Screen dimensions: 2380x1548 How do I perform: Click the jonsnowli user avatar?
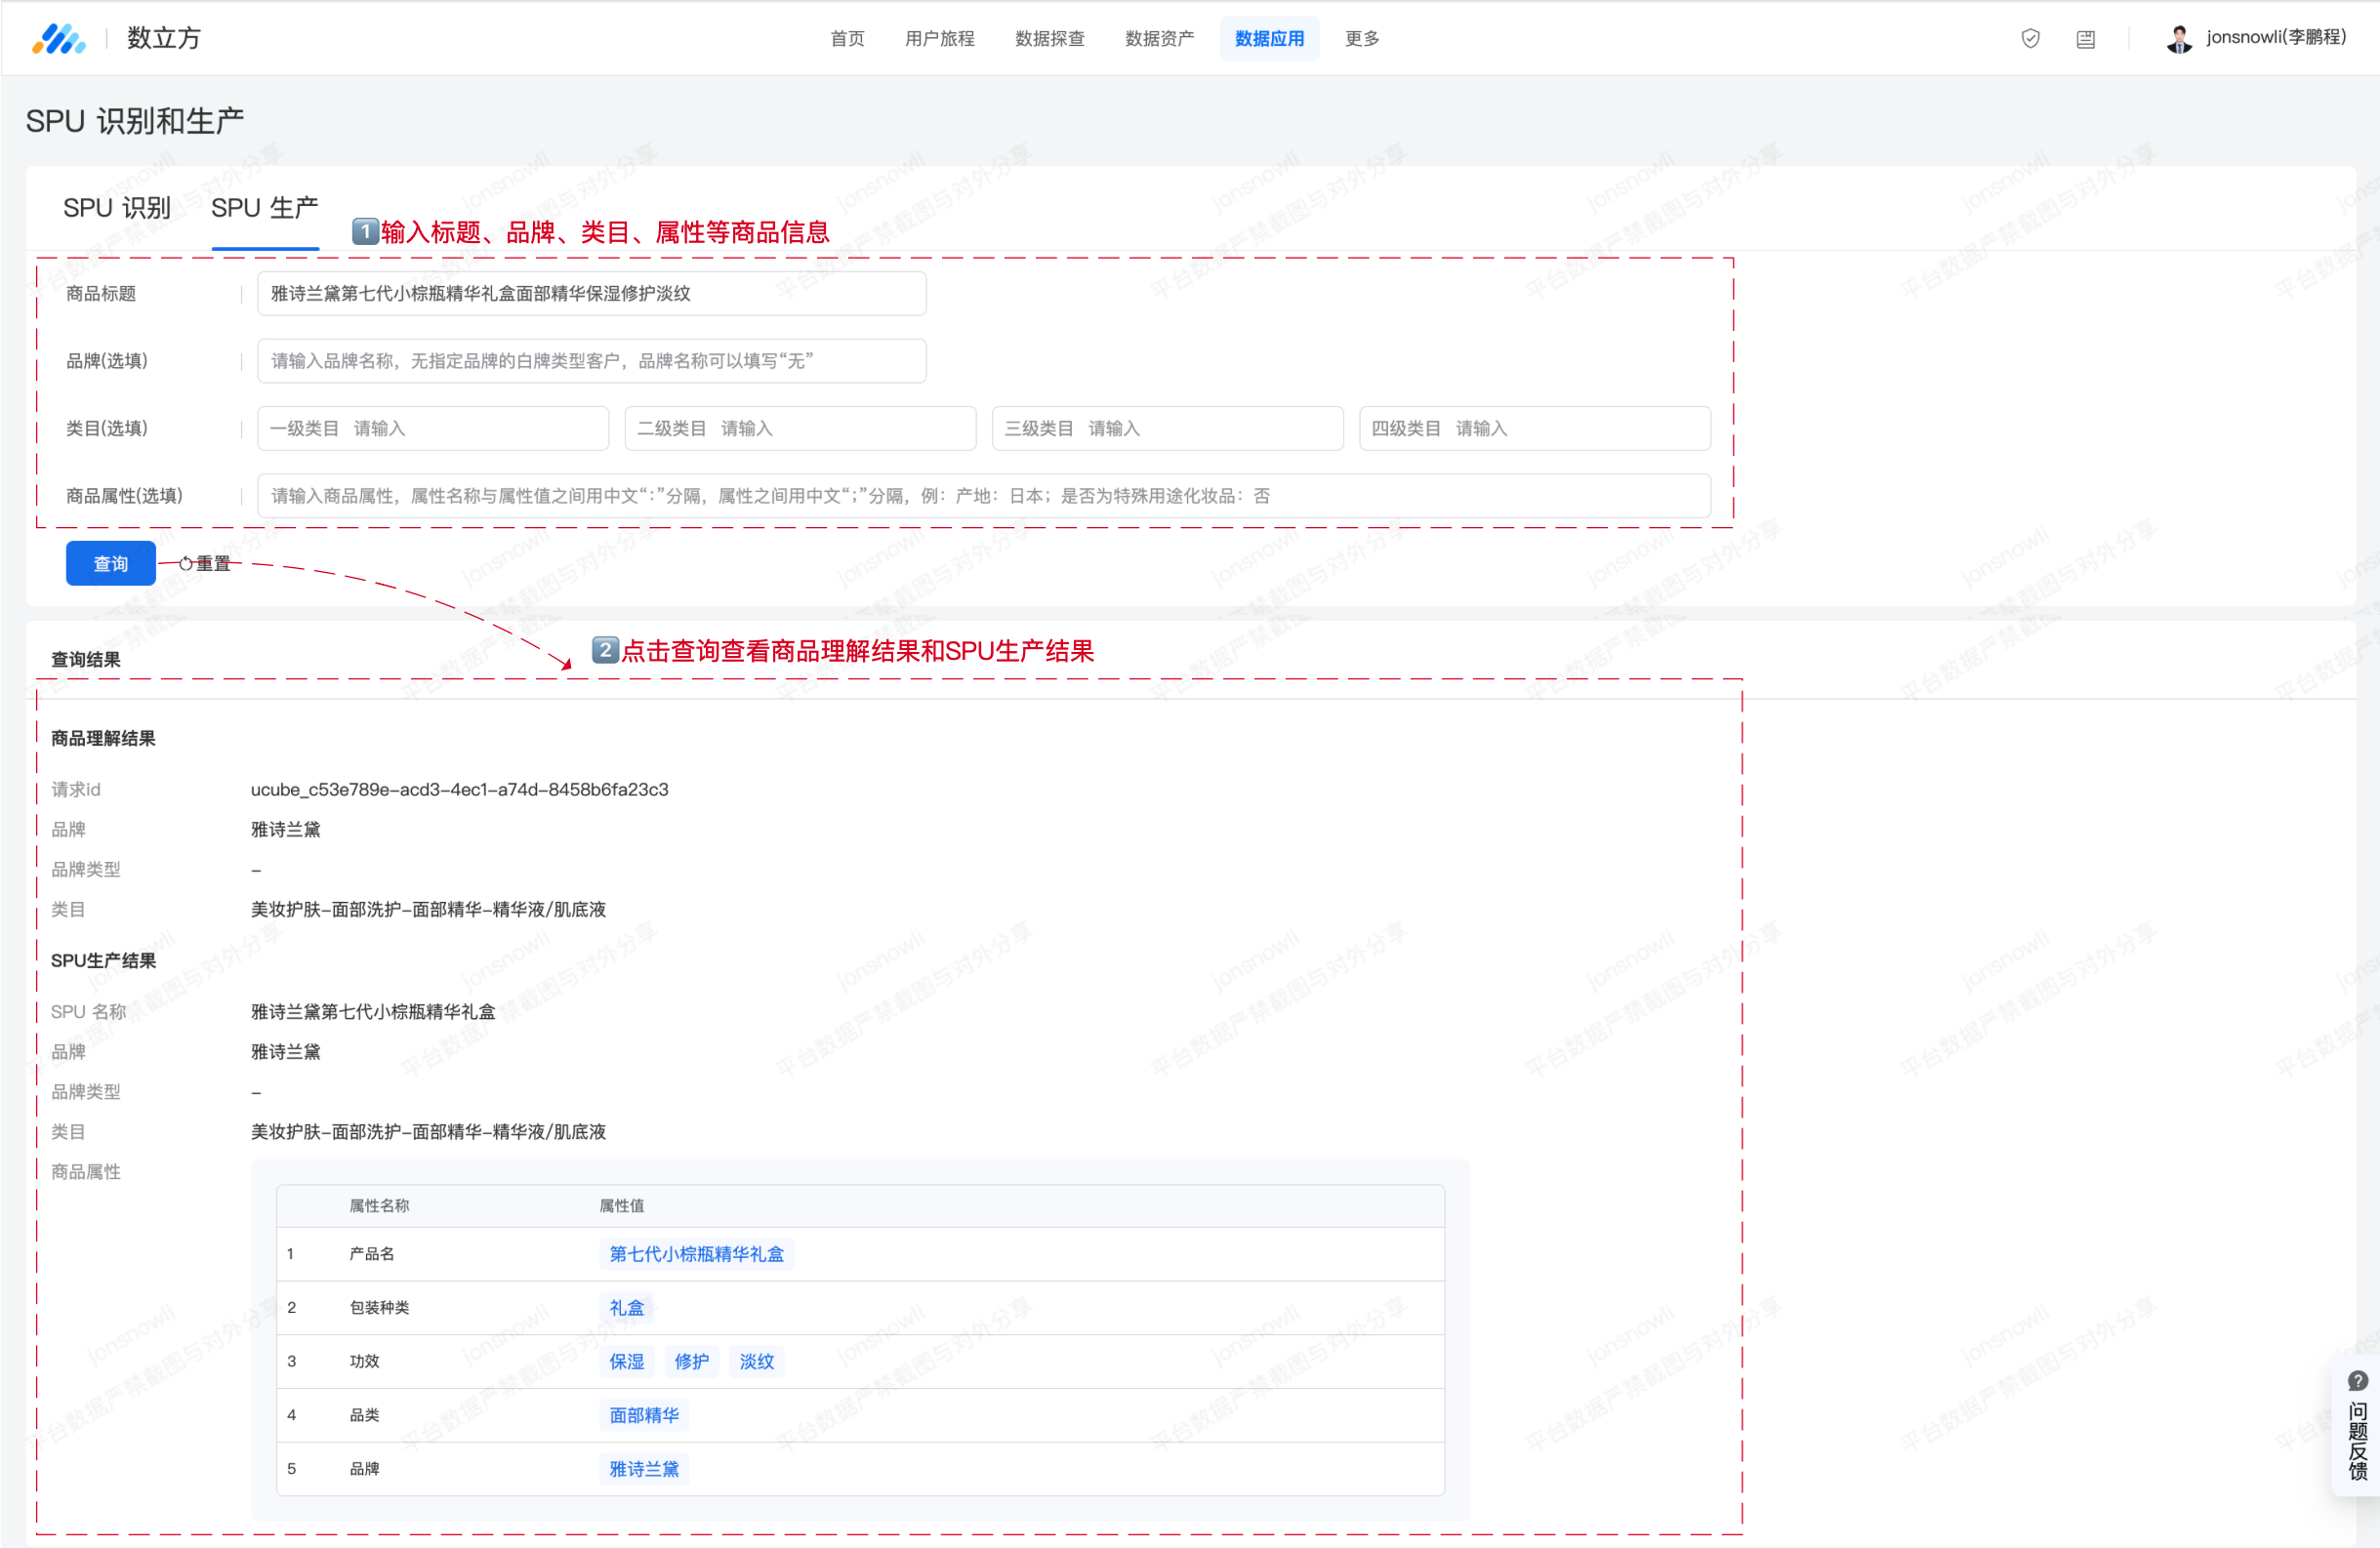tap(2178, 39)
